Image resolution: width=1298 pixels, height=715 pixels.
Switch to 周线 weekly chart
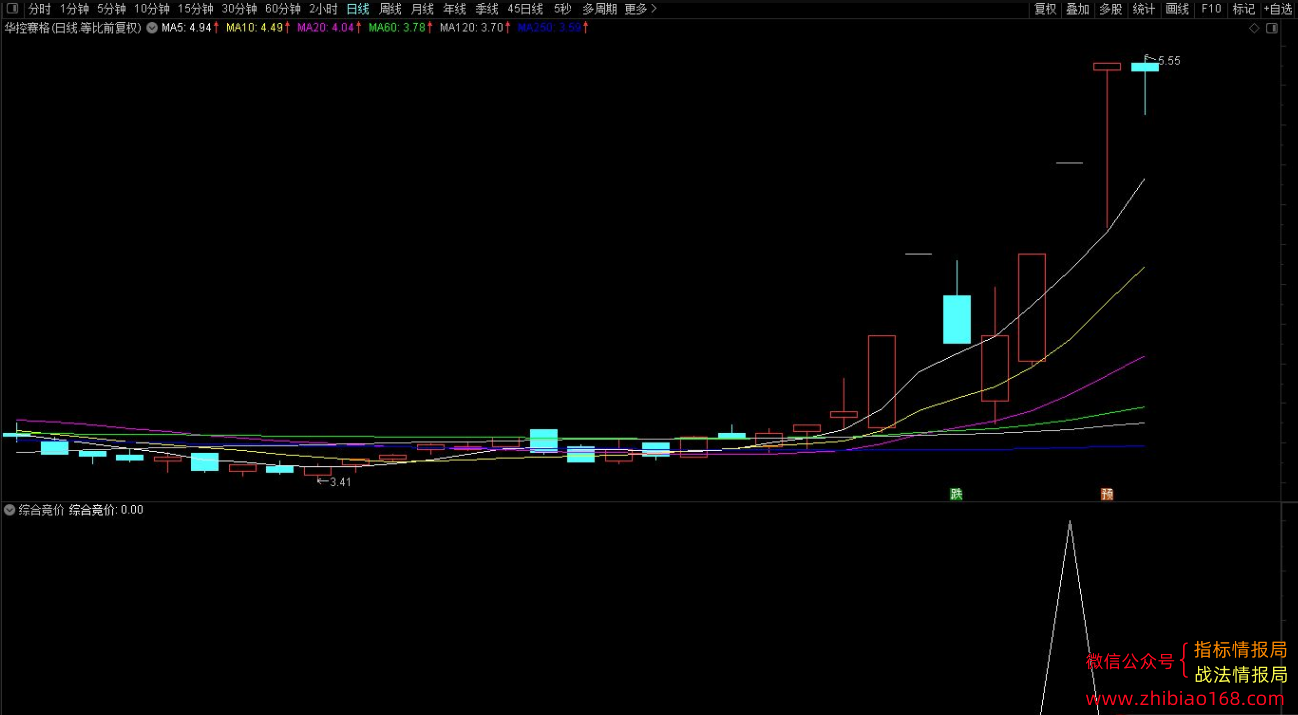pyautogui.click(x=390, y=9)
